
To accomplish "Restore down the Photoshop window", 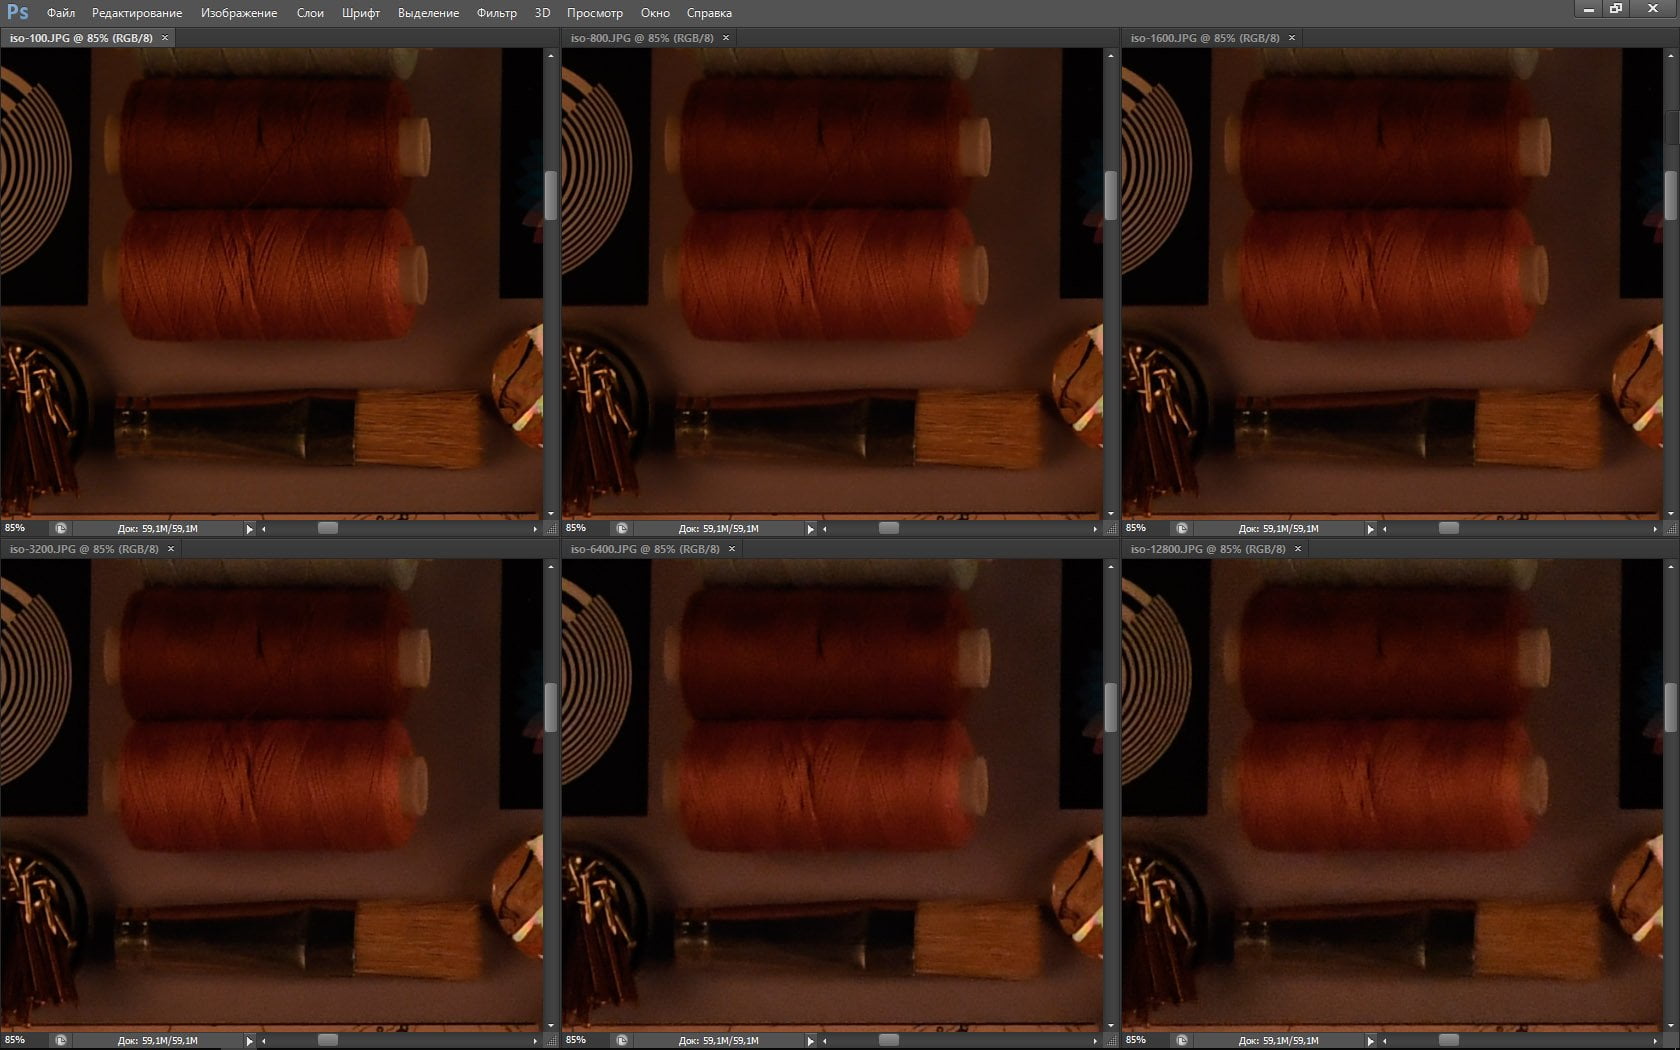I will point(1616,9).
